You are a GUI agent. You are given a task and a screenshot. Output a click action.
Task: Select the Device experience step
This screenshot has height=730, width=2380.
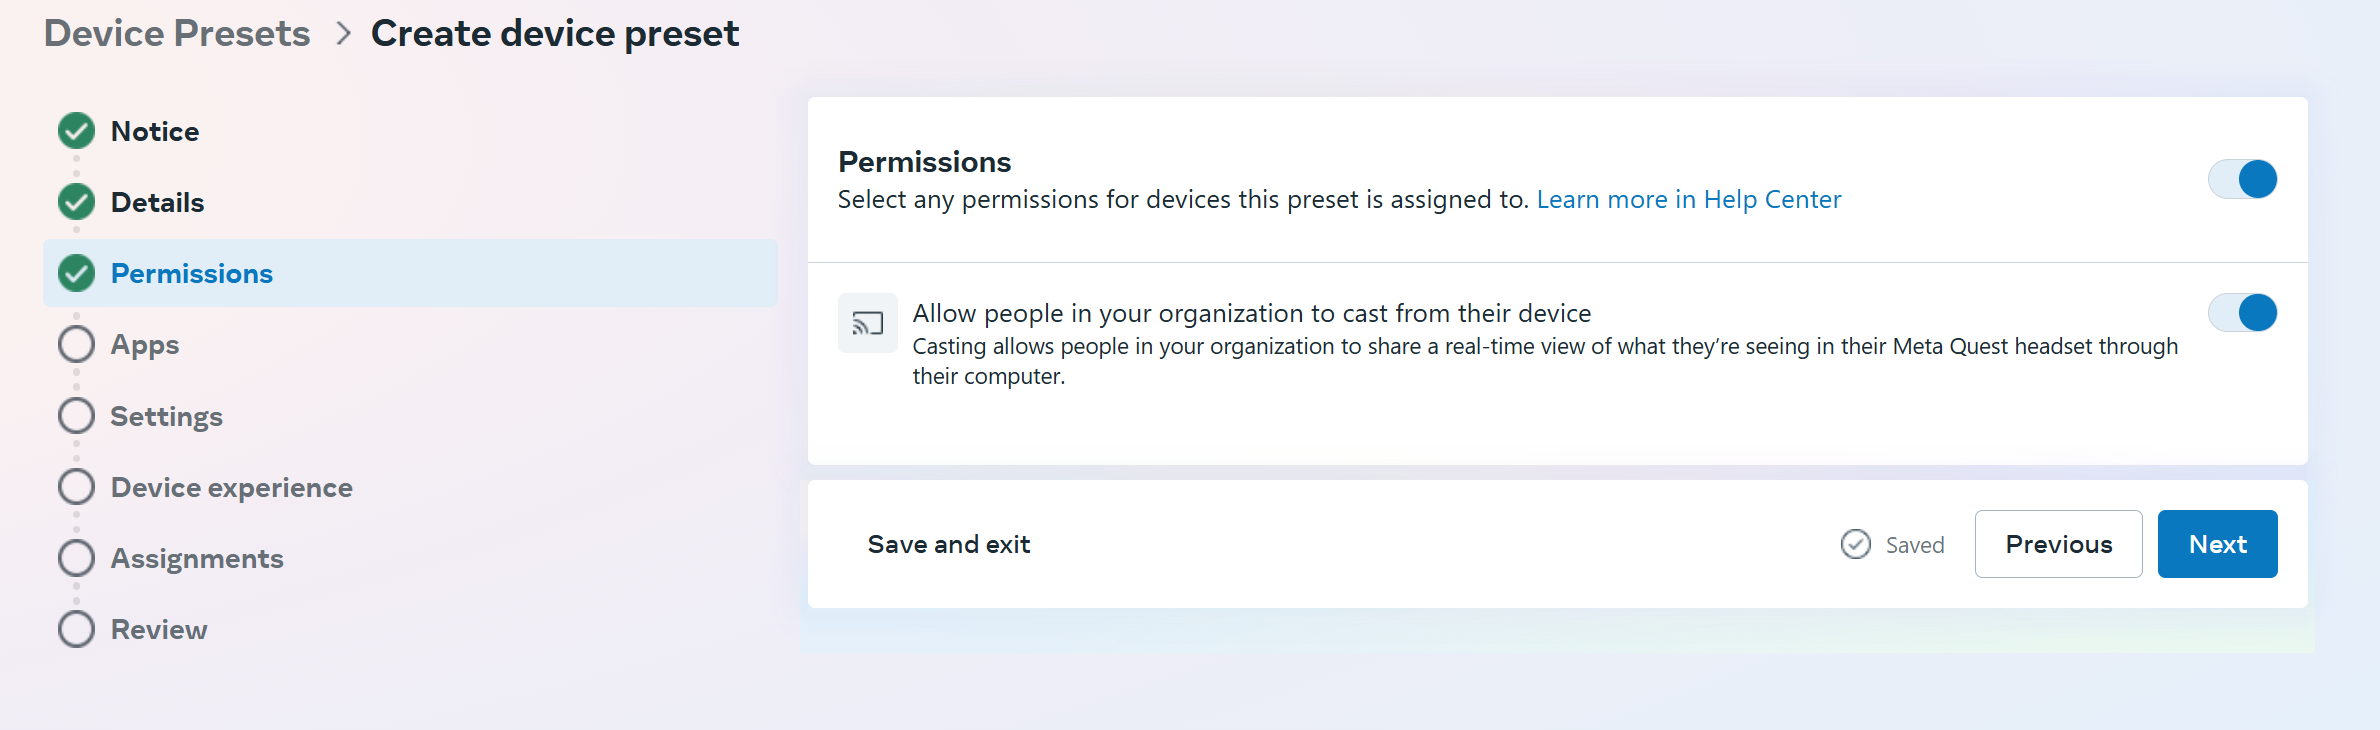[x=231, y=488]
